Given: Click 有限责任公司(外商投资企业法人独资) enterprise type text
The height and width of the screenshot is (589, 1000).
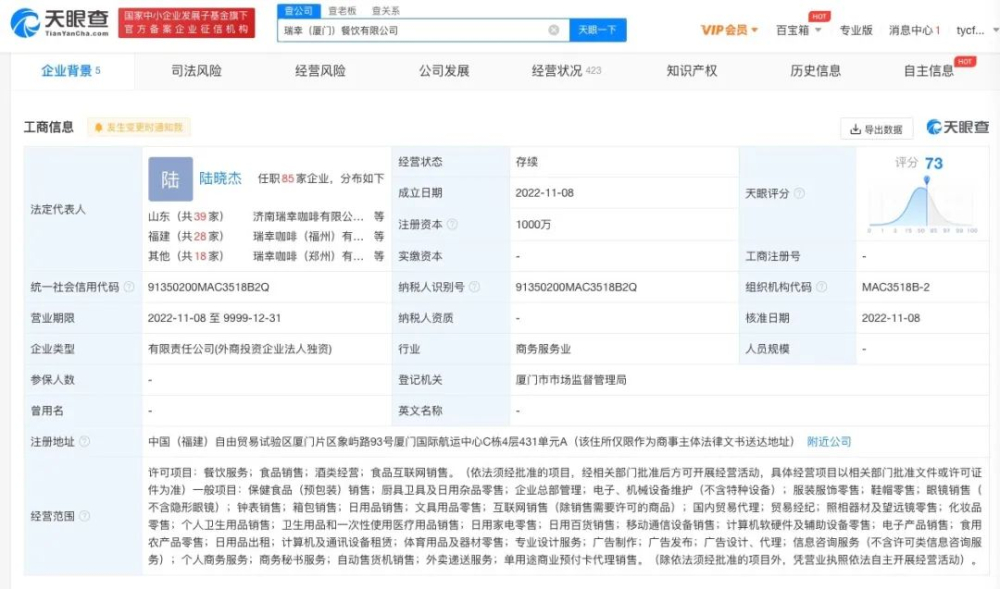Looking at the screenshot, I should 240,349.
